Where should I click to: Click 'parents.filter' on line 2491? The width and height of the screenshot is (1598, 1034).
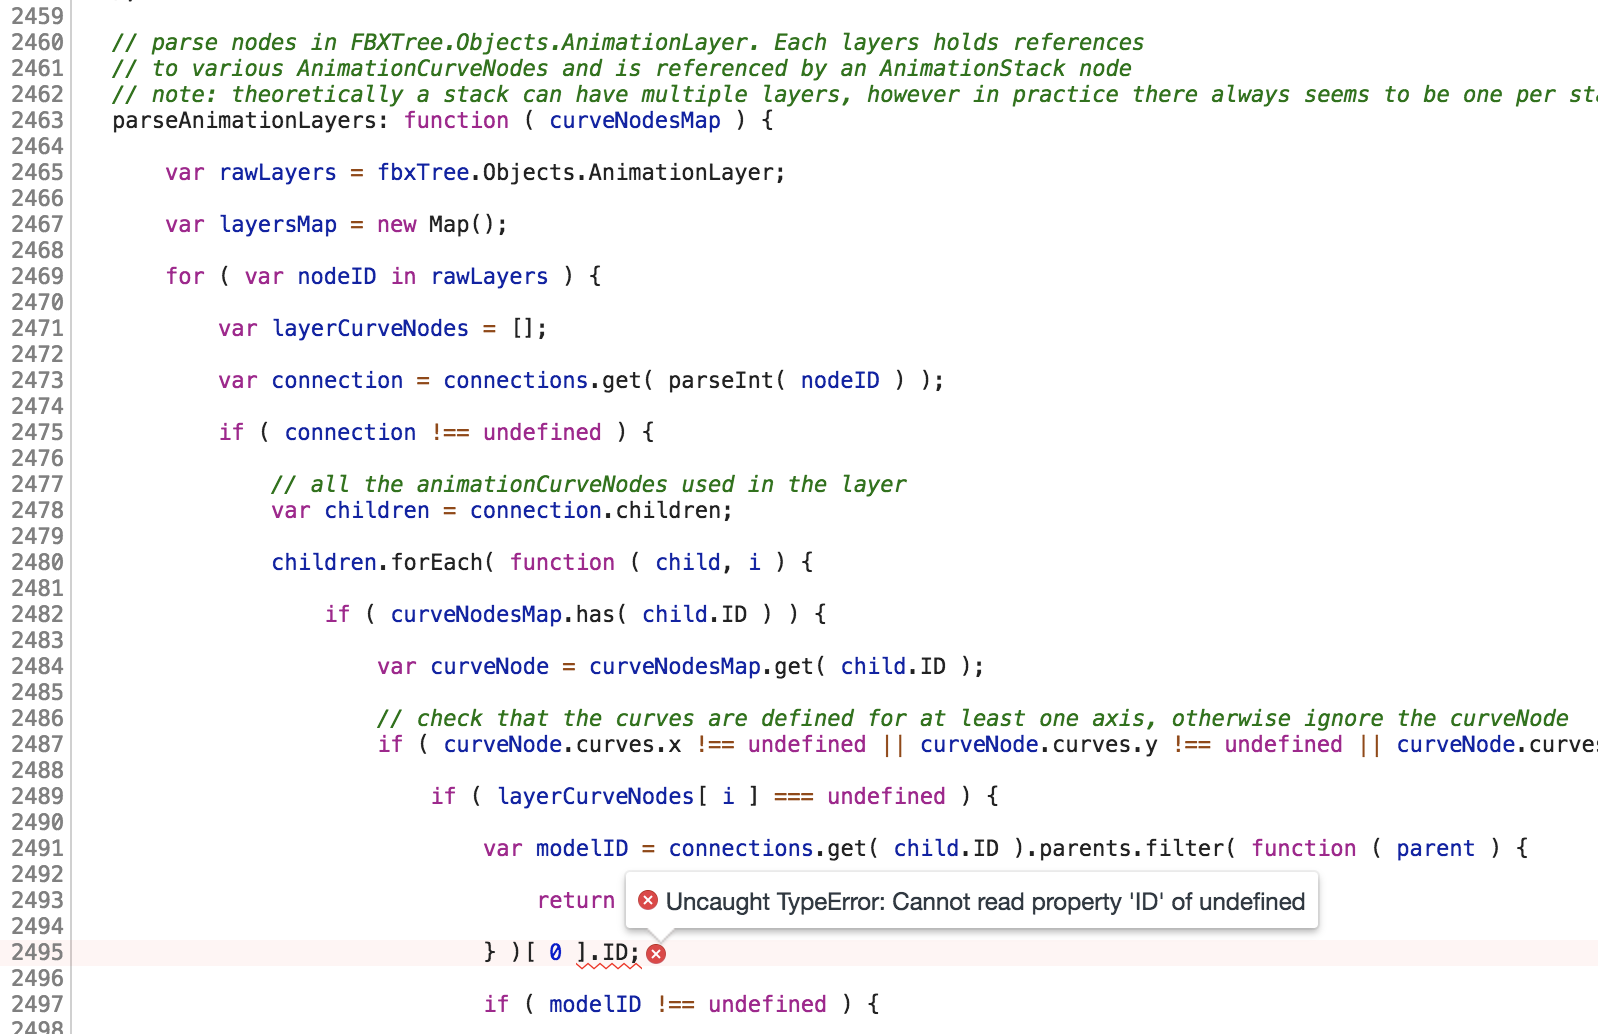tap(1131, 848)
